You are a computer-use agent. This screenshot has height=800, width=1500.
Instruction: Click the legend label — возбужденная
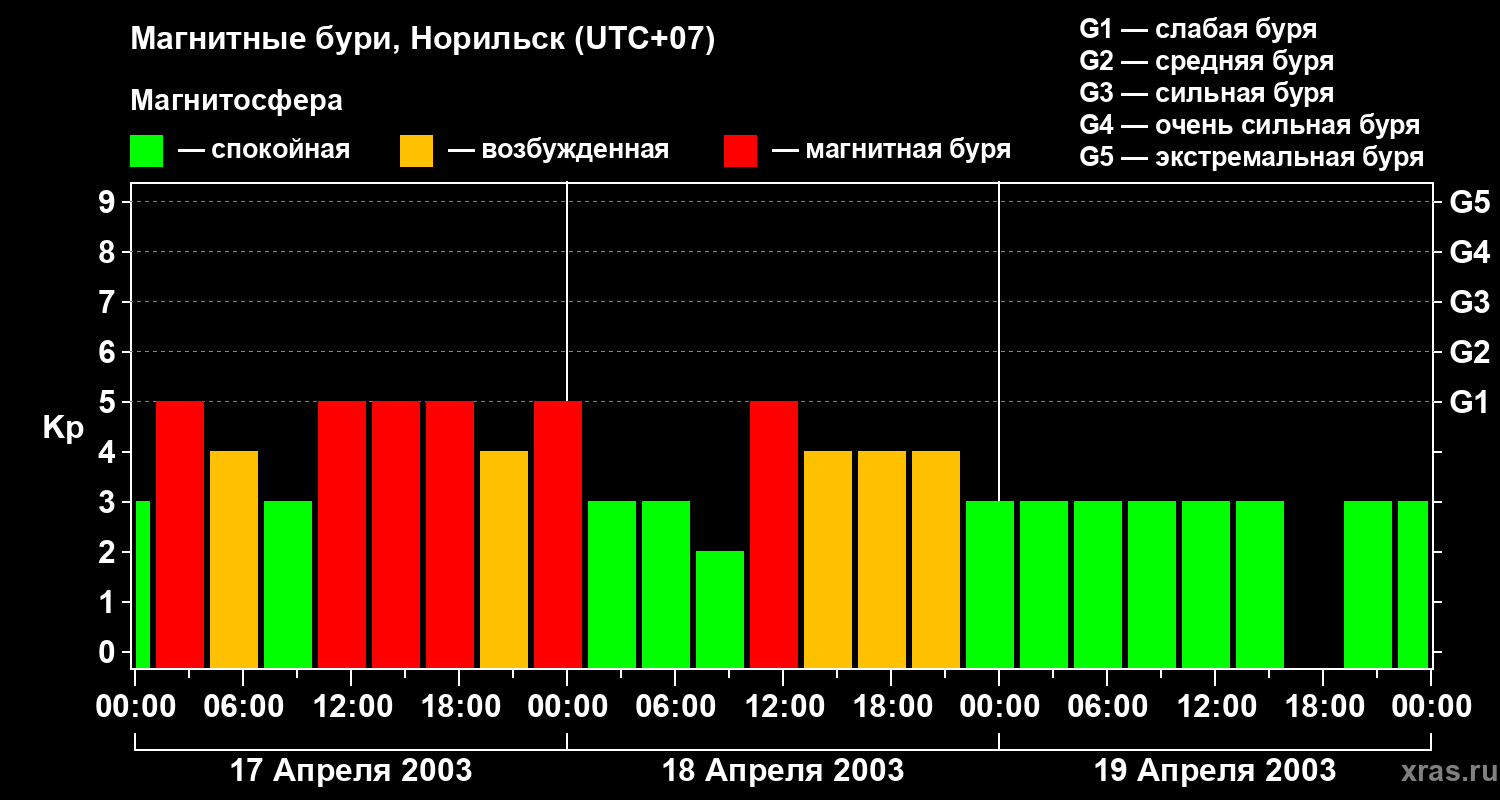point(558,150)
